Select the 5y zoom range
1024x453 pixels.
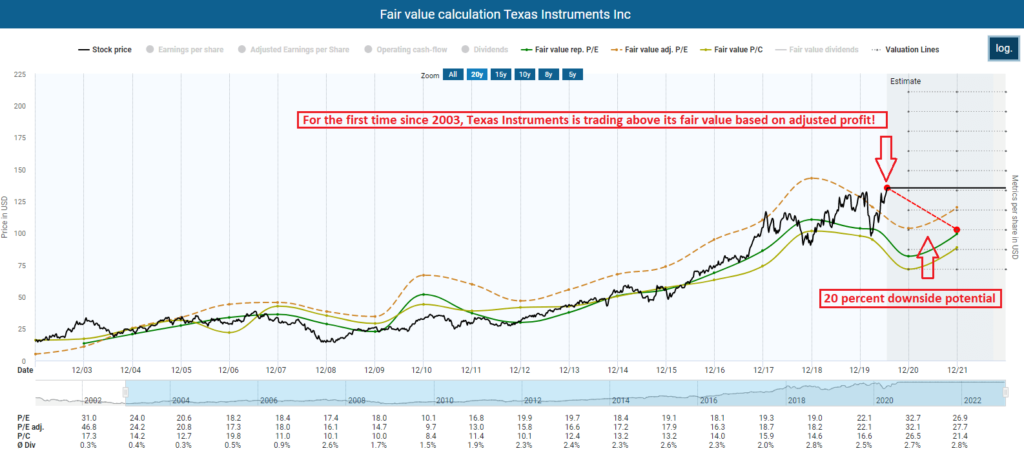573,75
